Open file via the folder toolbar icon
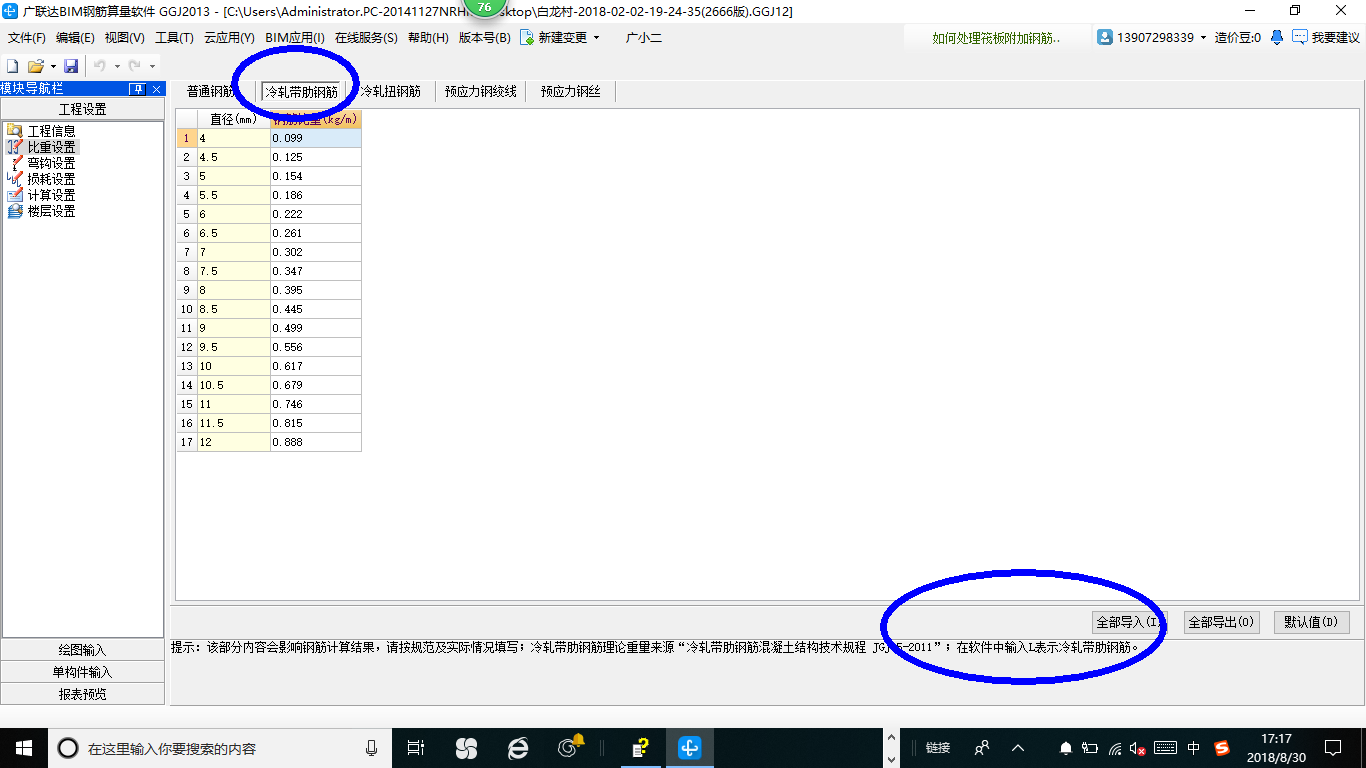Image resolution: width=1366 pixels, height=768 pixels. click(x=35, y=66)
